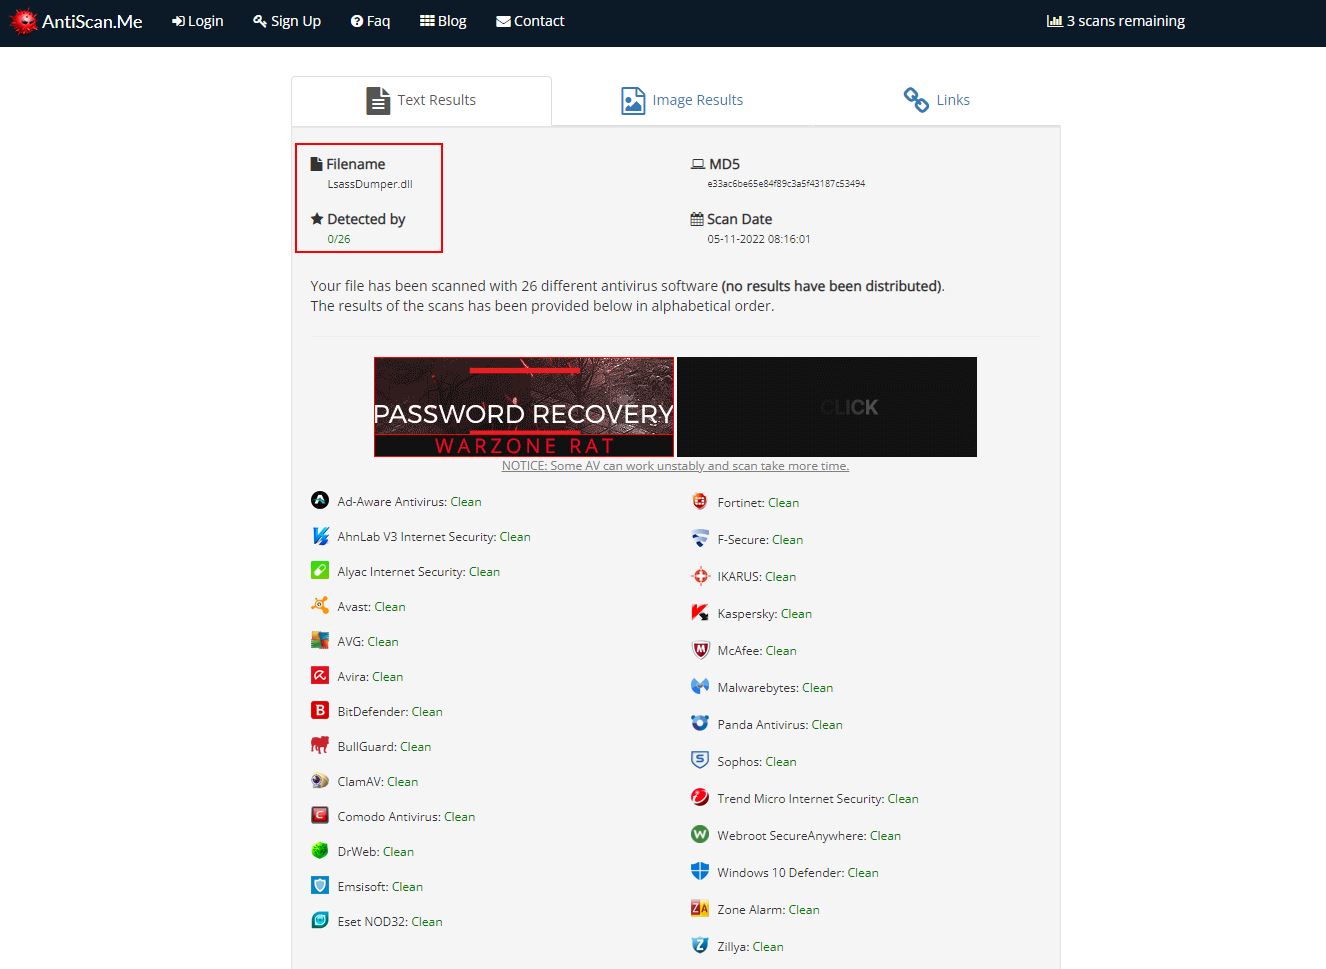Image resolution: width=1326 pixels, height=969 pixels.
Task: Click the McAfee icon
Action: click(x=700, y=649)
